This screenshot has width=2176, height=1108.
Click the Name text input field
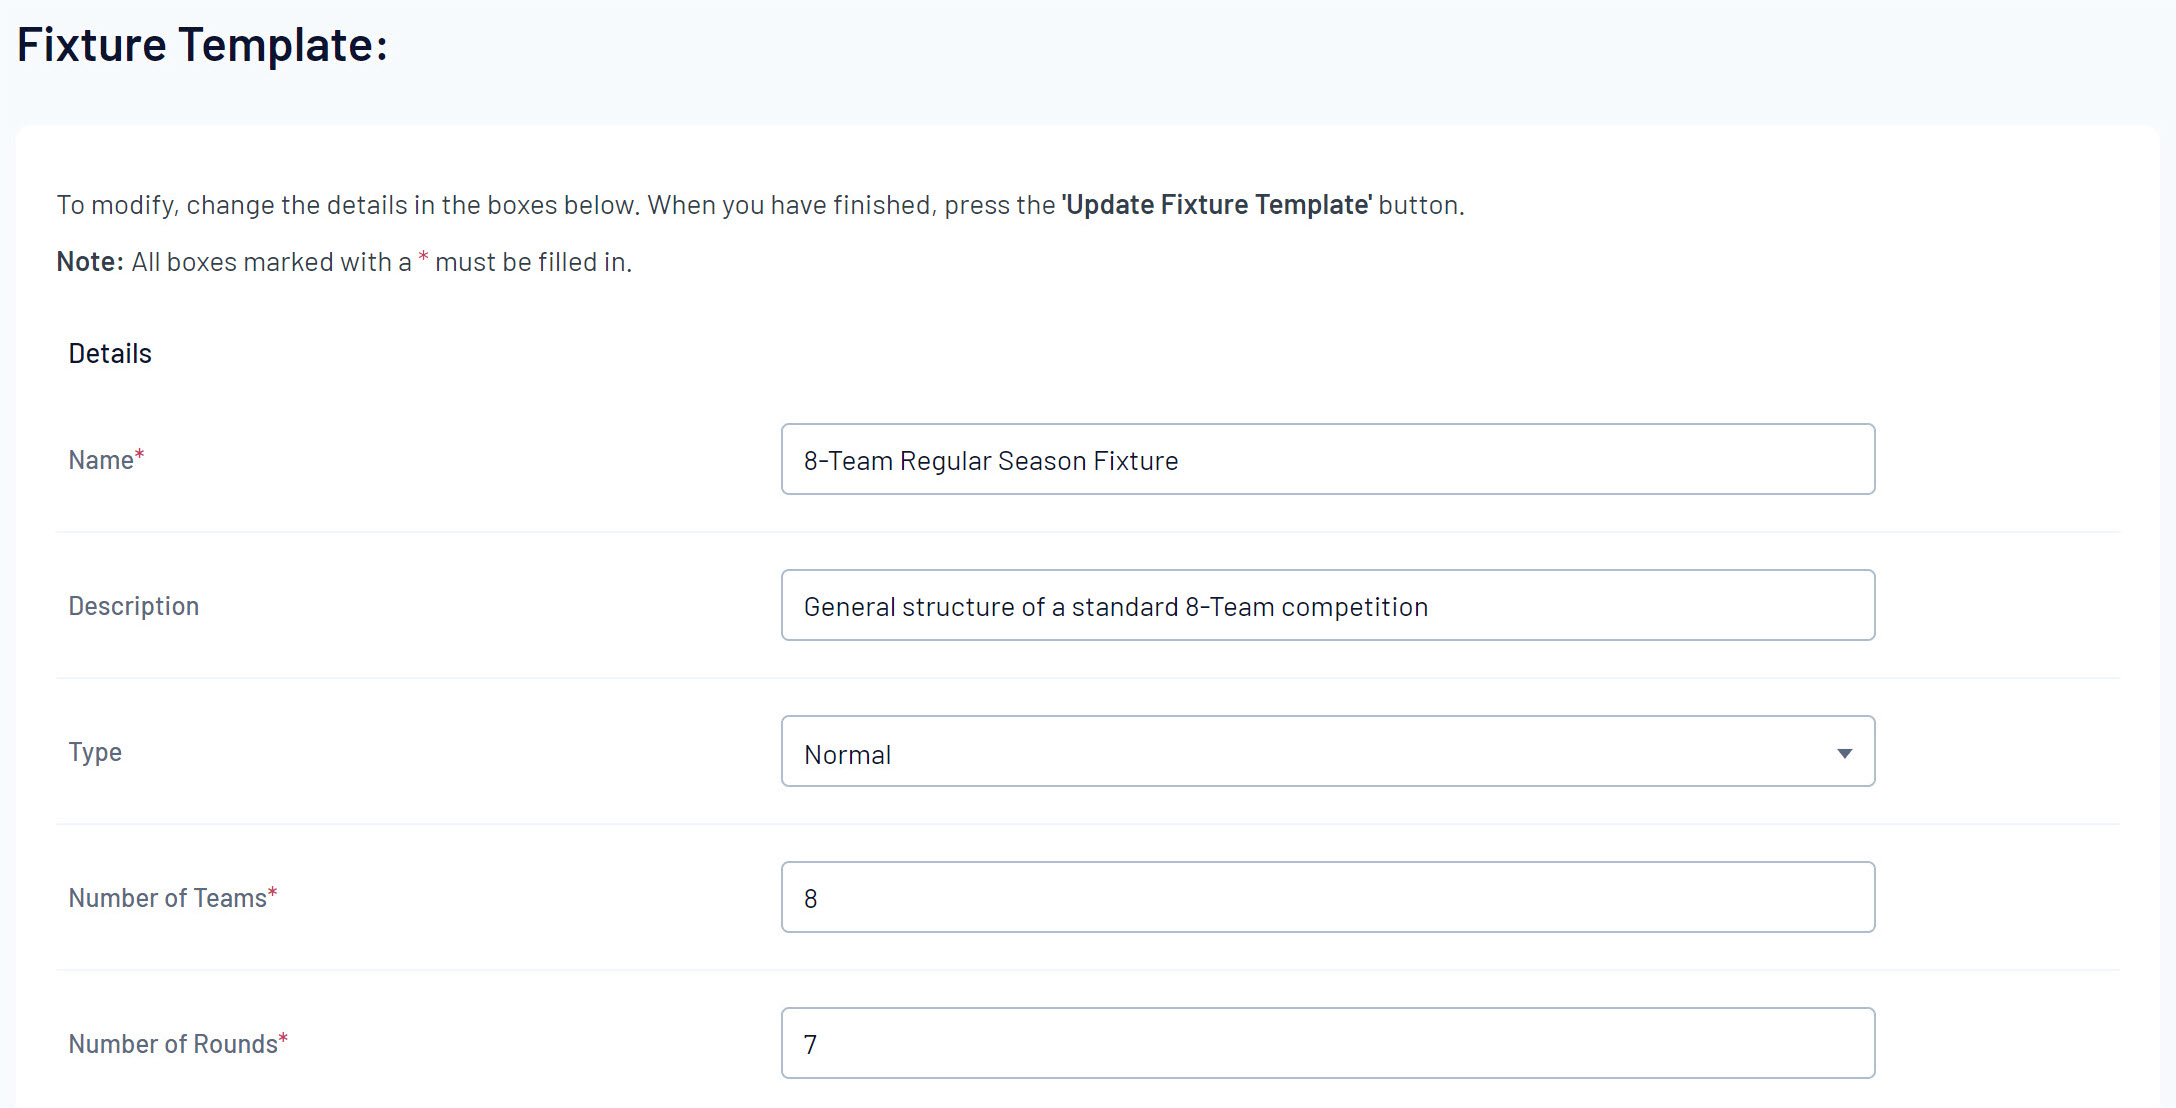(1327, 460)
